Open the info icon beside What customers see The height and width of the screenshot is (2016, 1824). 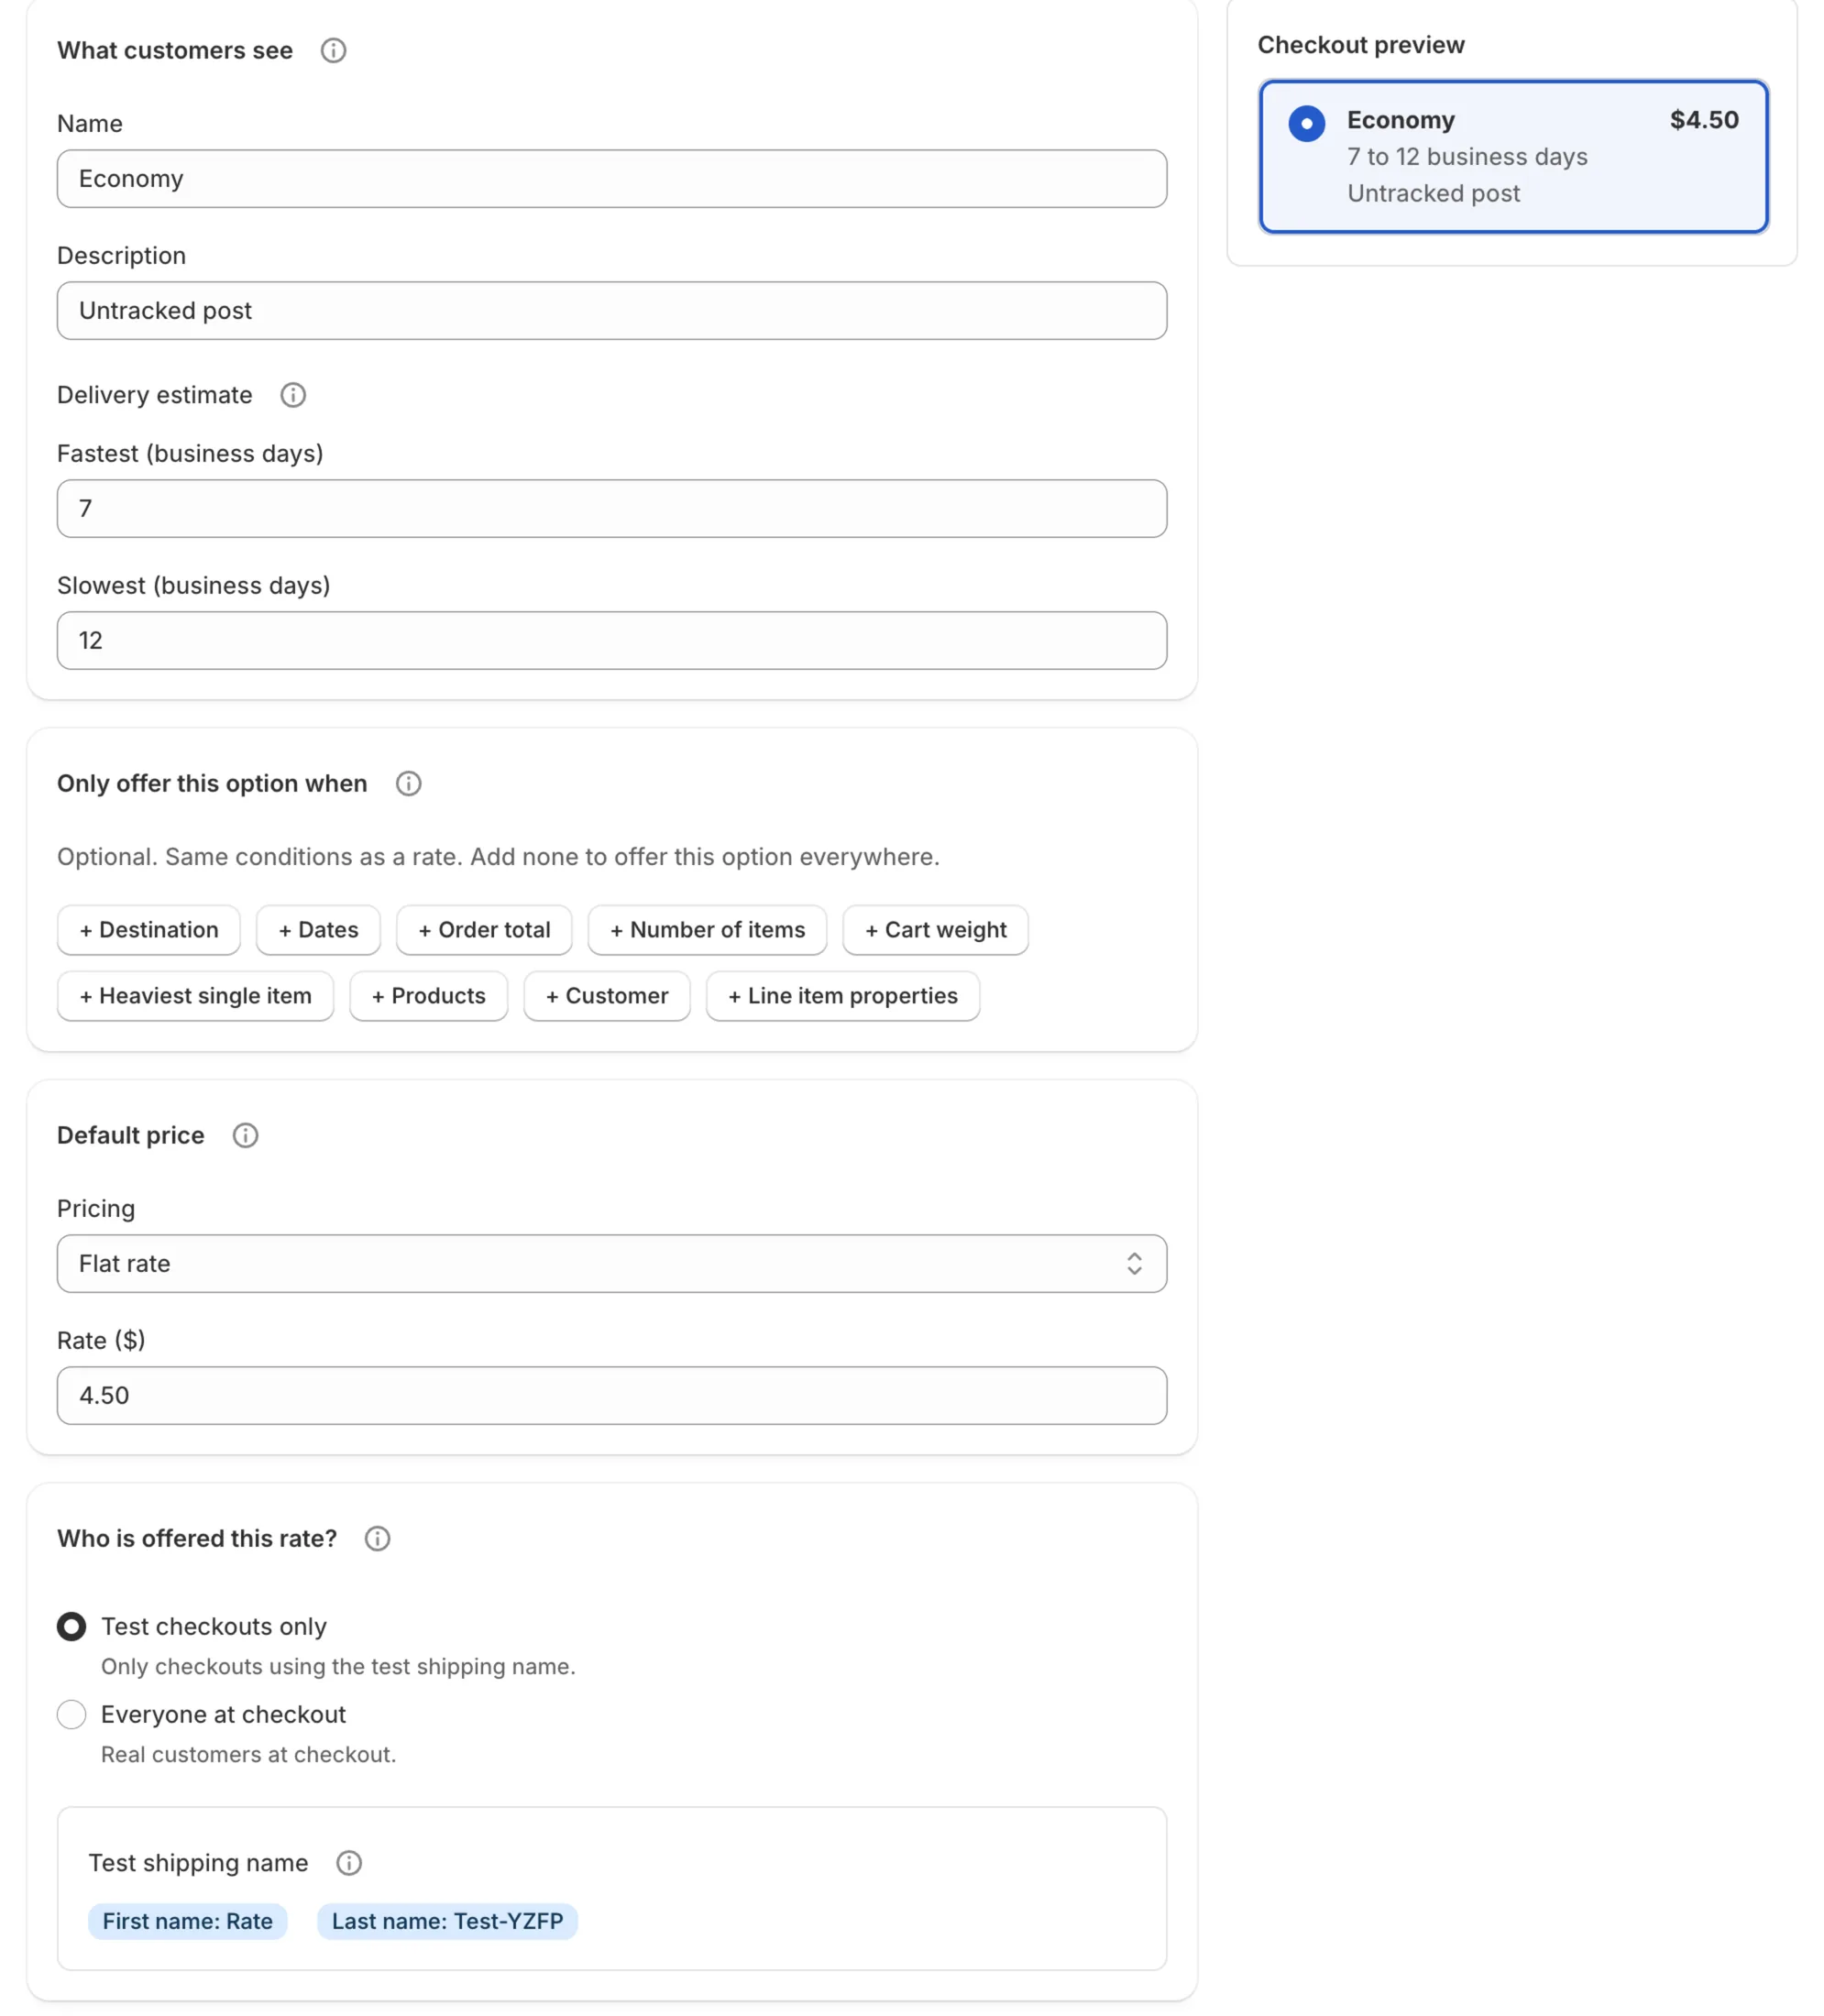[333, 50]
